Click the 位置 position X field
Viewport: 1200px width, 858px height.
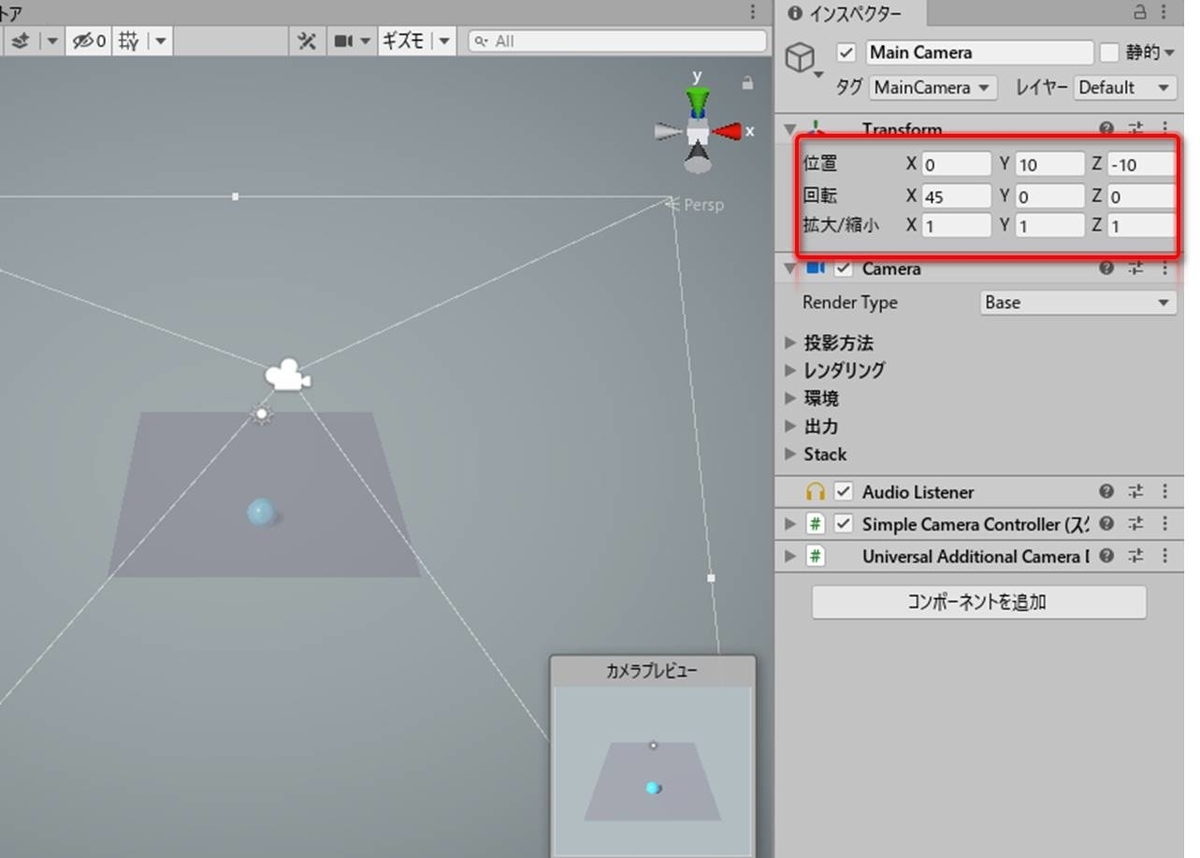956,165
